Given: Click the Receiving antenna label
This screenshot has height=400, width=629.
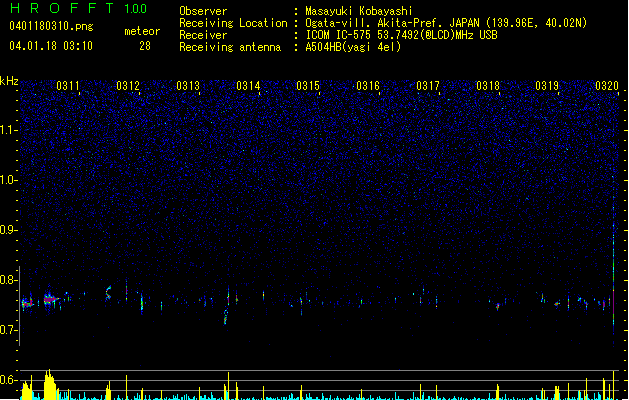Looking at the screenshot, I should (230, 47).
